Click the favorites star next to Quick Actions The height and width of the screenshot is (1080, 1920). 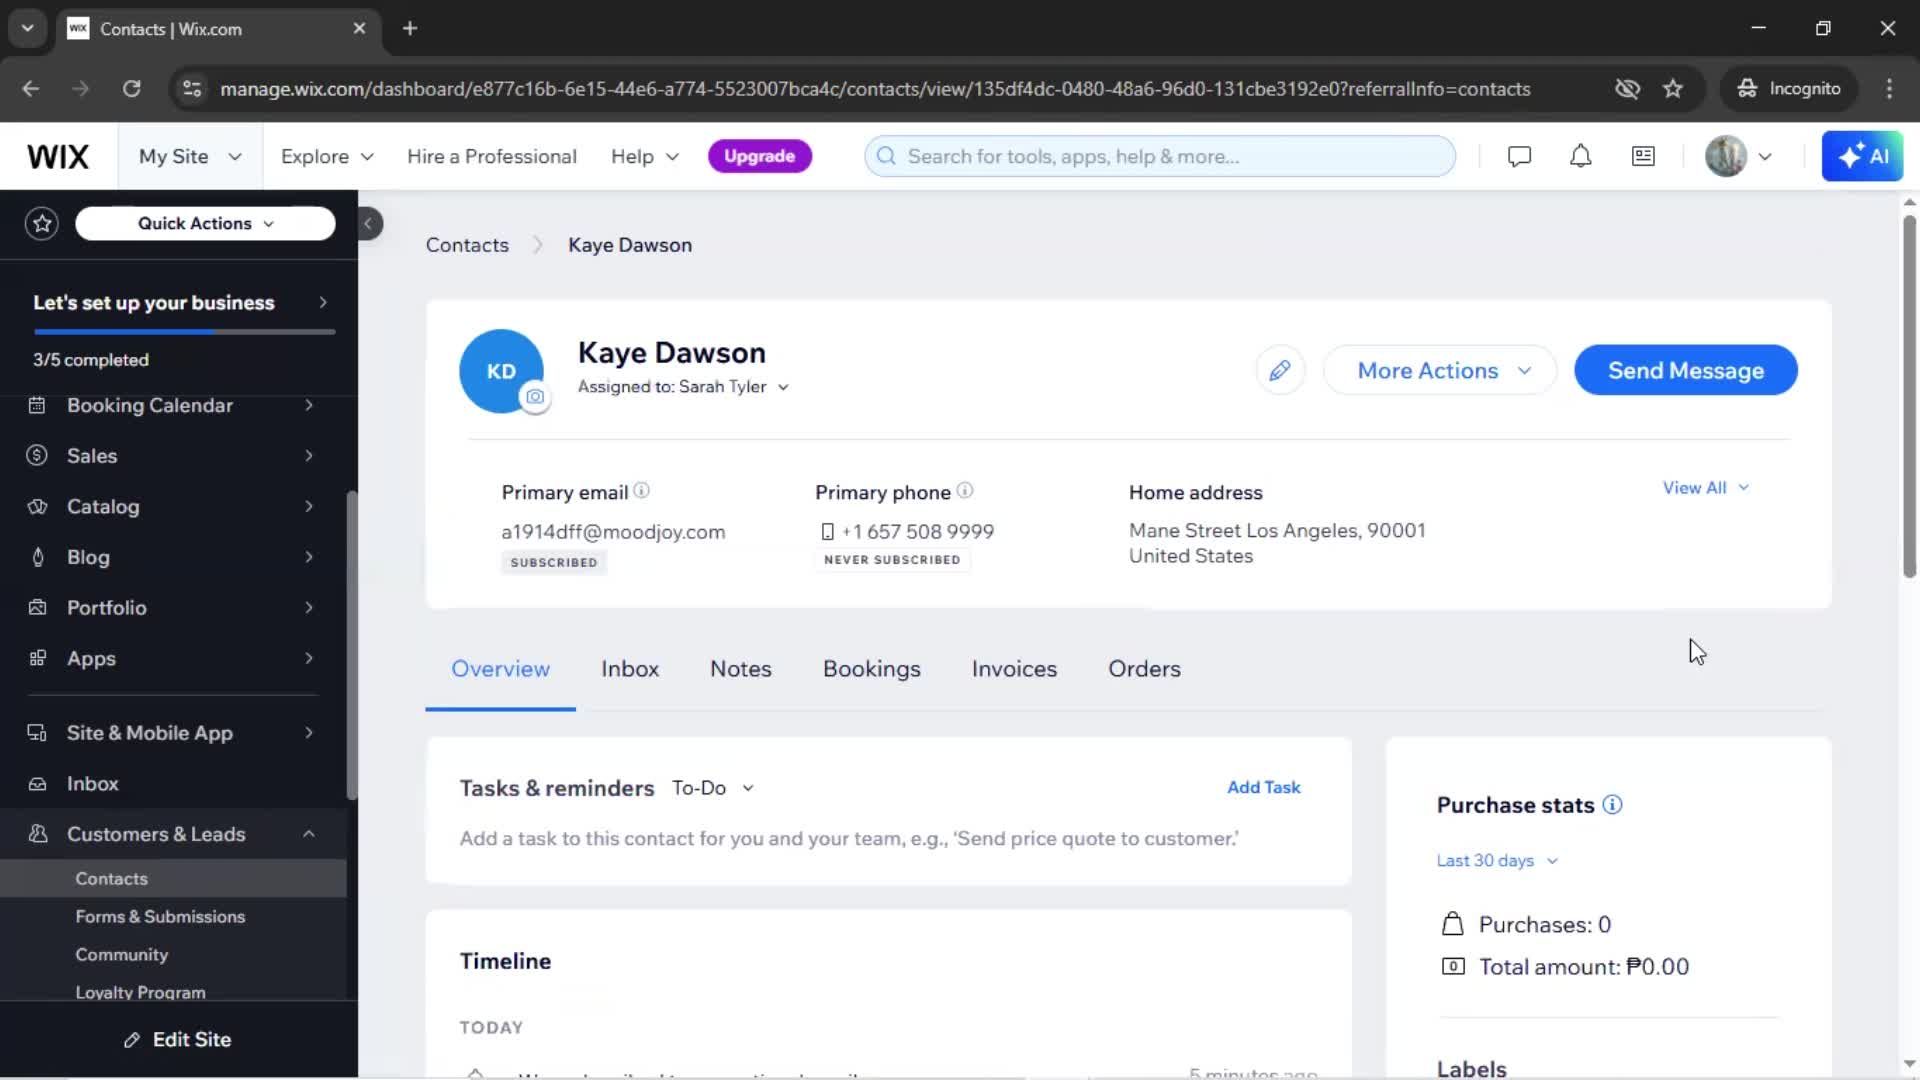(42, 224)
